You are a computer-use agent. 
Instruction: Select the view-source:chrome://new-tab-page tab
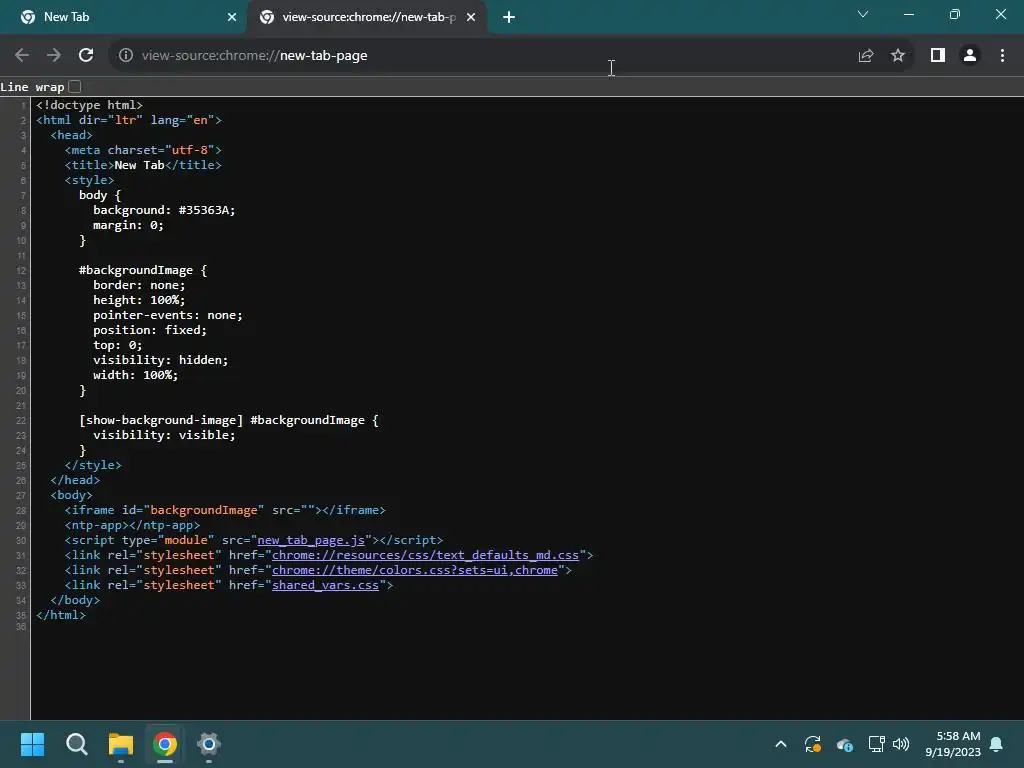point(366,18)
